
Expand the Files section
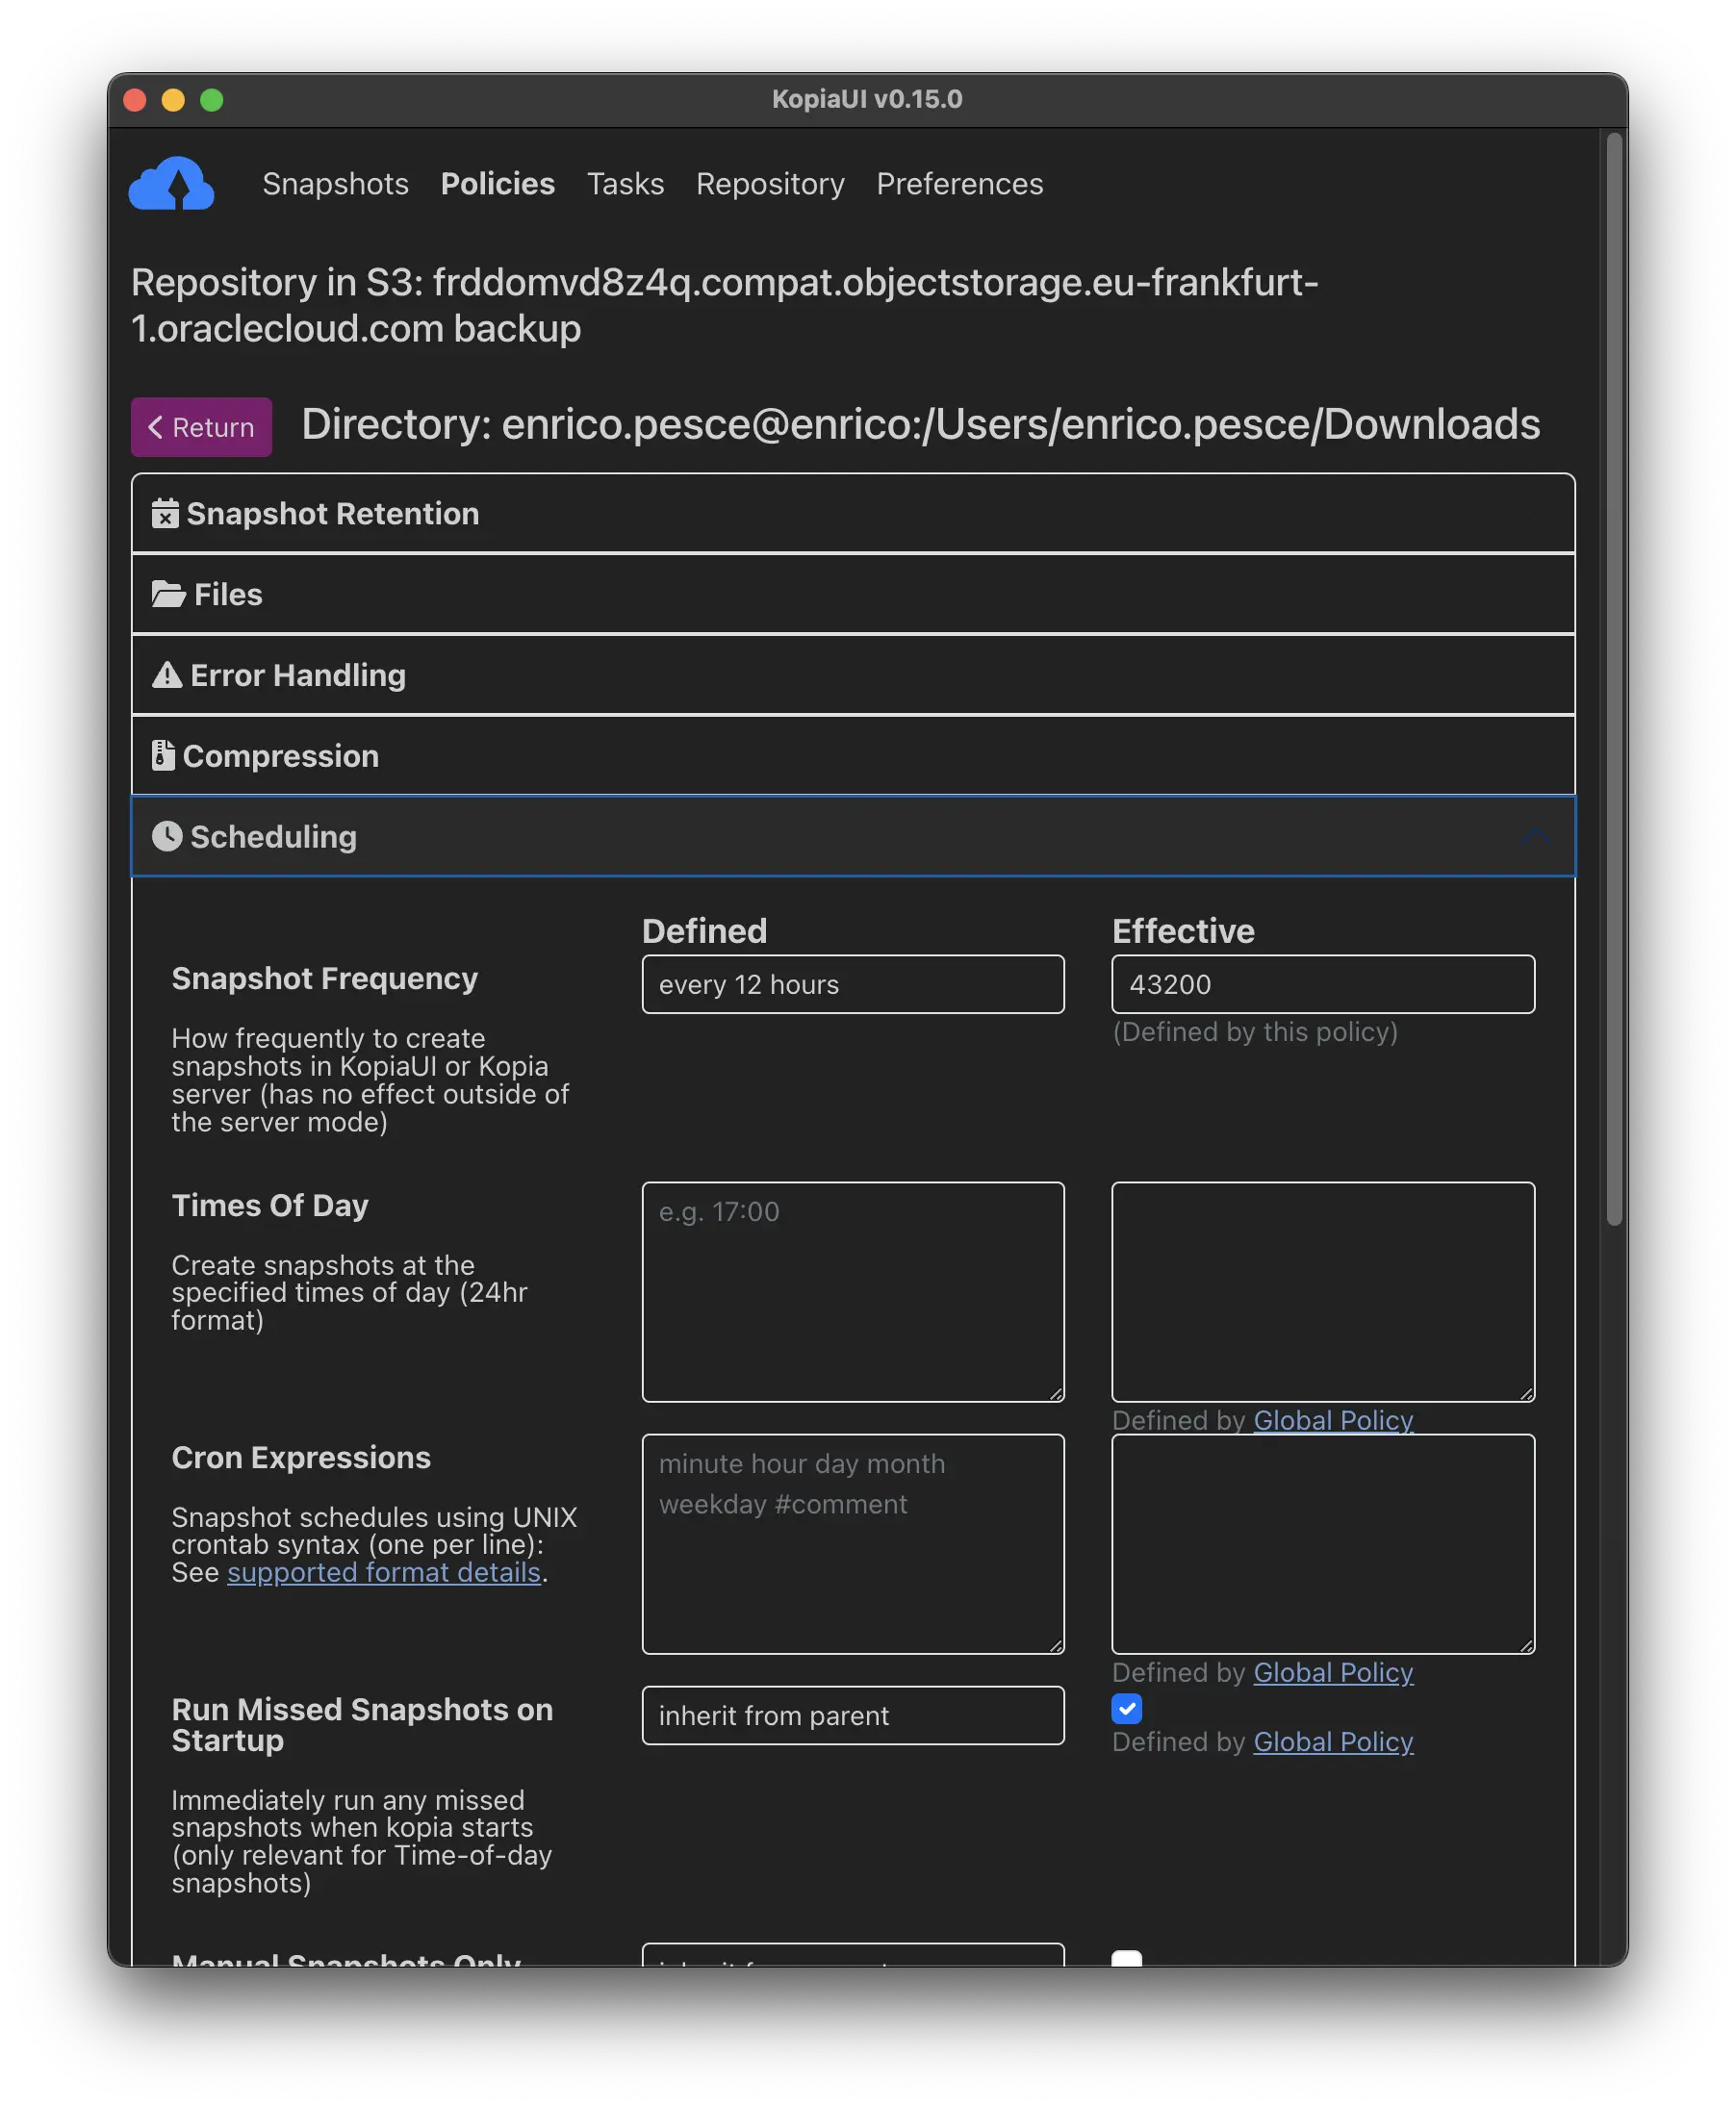point(853,594)
